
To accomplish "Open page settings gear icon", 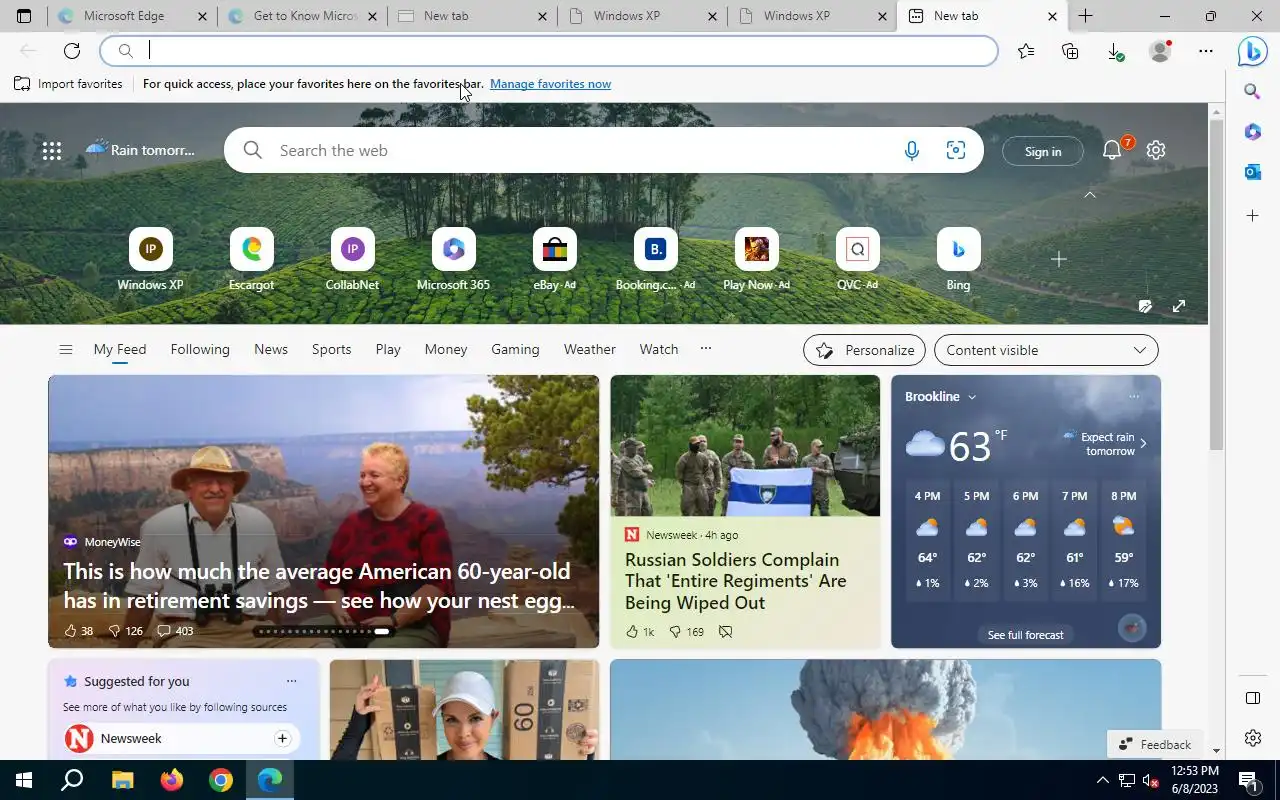I will (1156, 150).
